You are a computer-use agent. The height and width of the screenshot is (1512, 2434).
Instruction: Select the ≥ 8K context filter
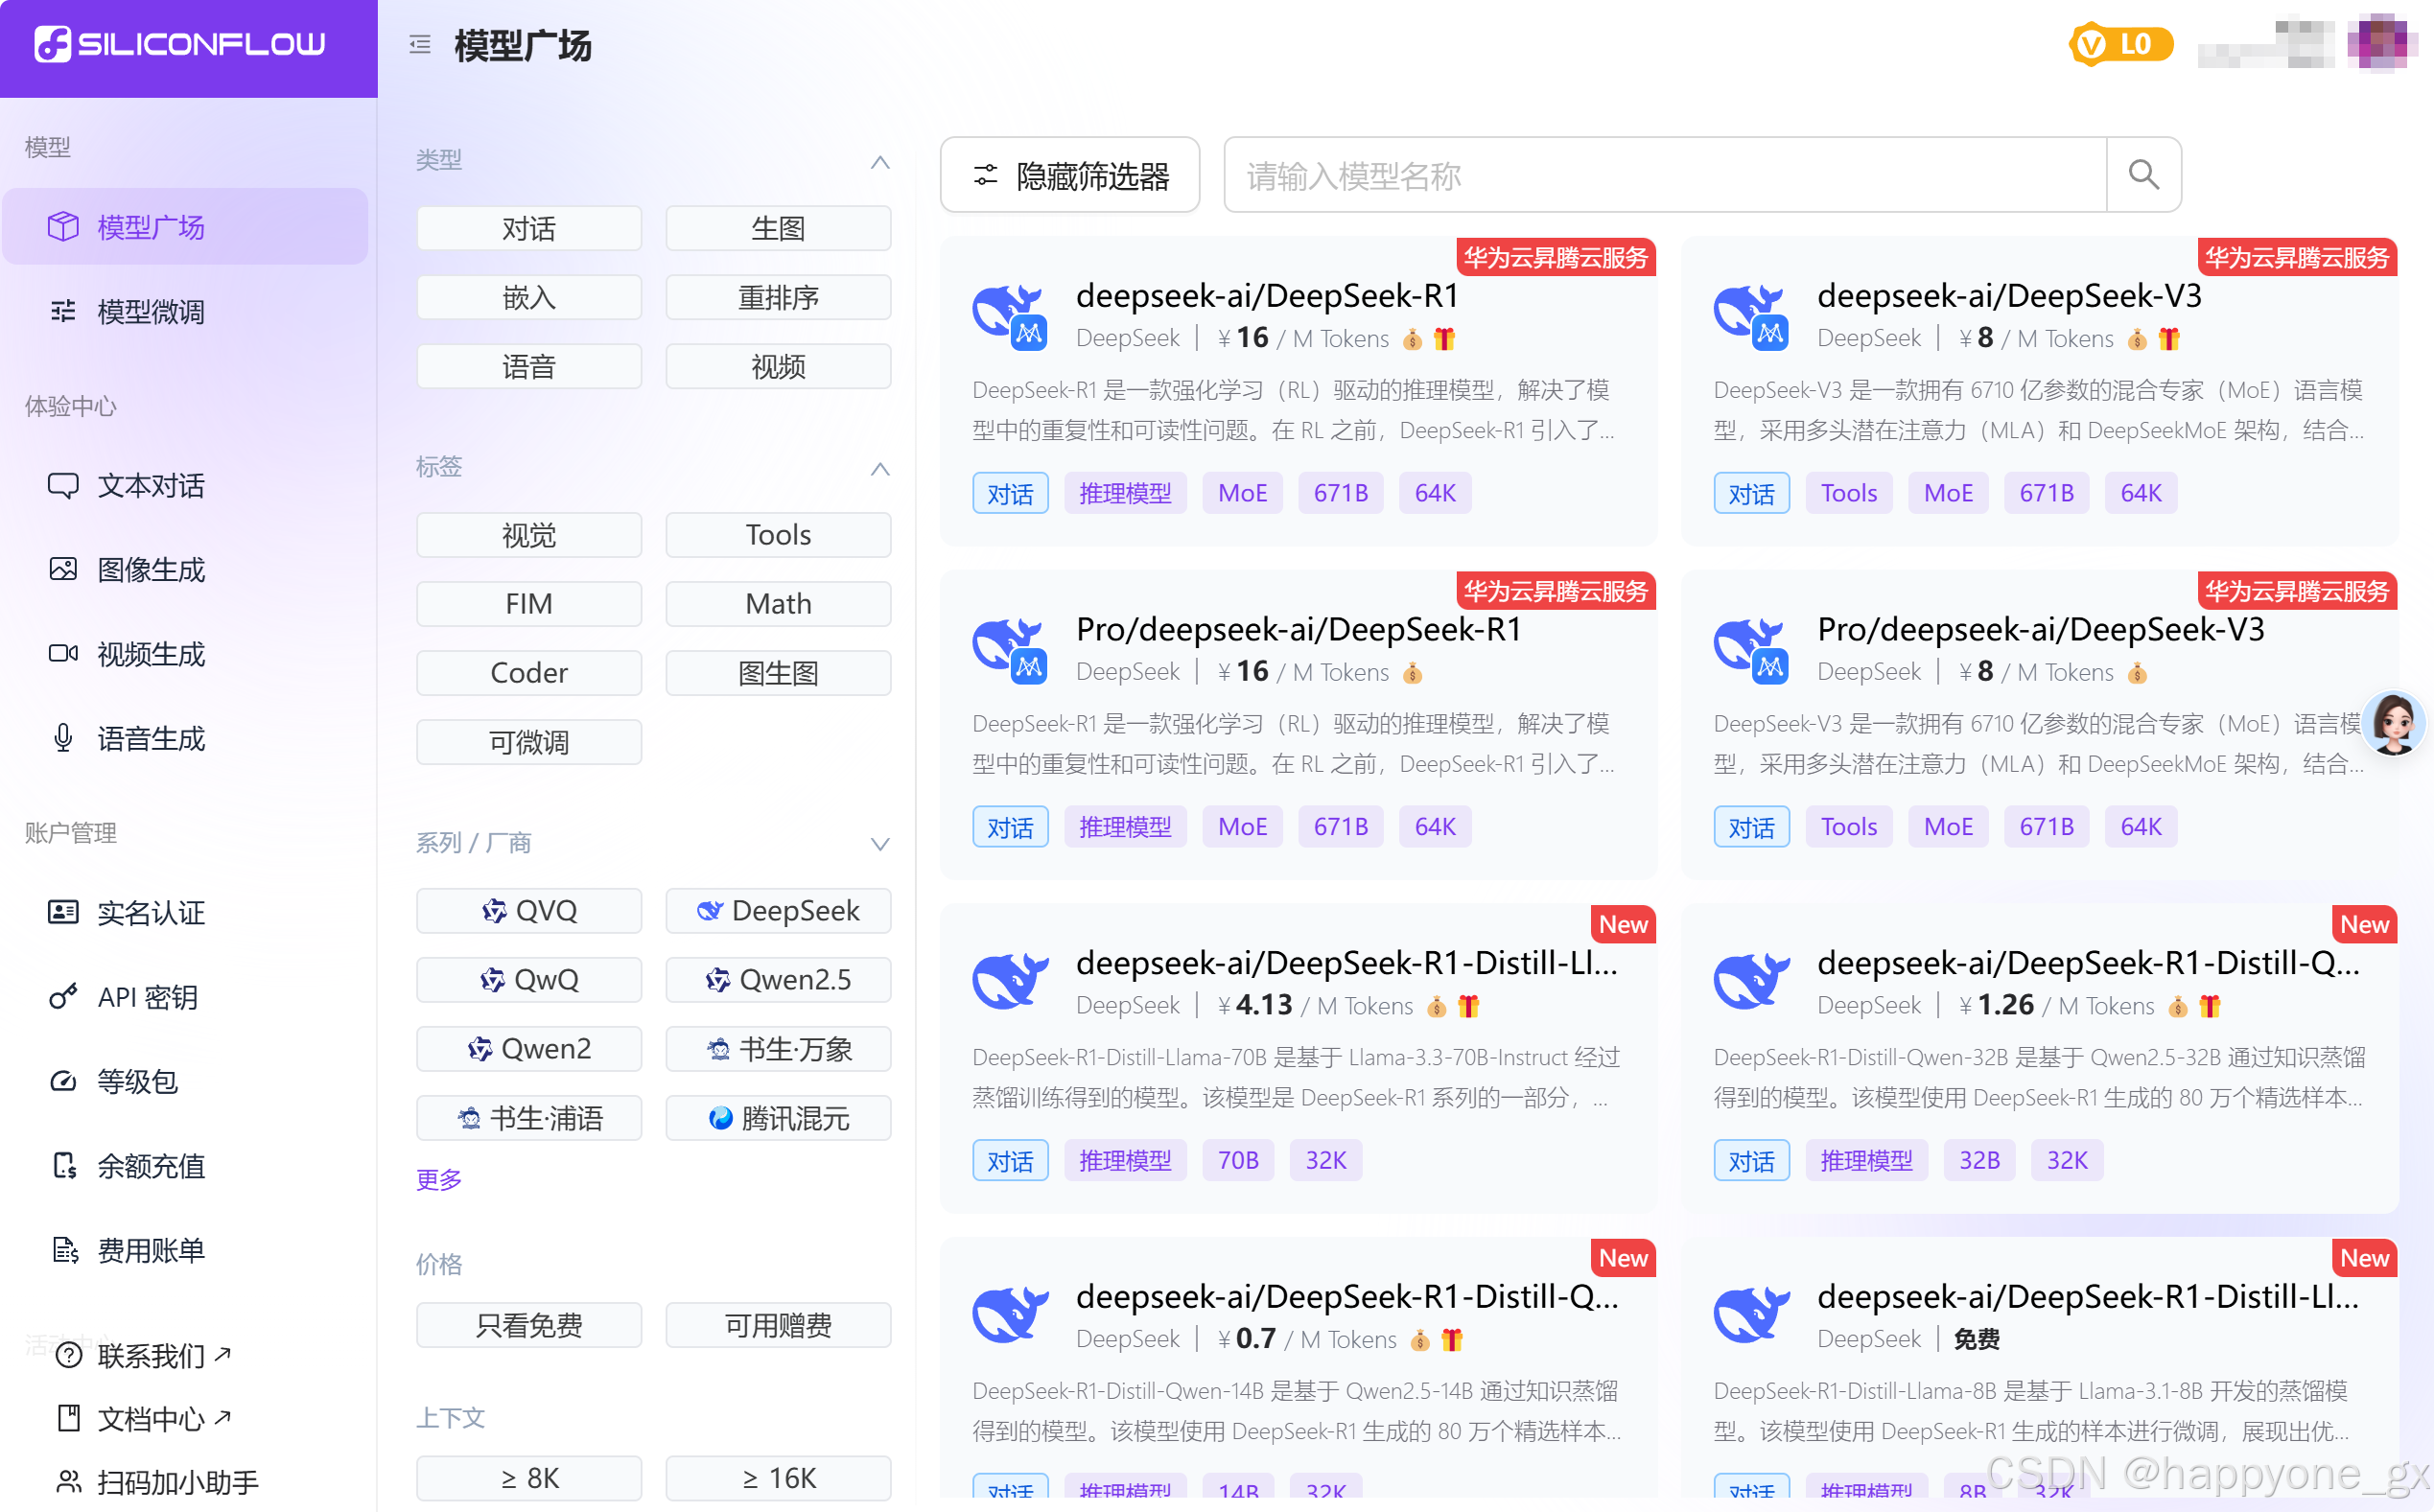coord(528,1478)
